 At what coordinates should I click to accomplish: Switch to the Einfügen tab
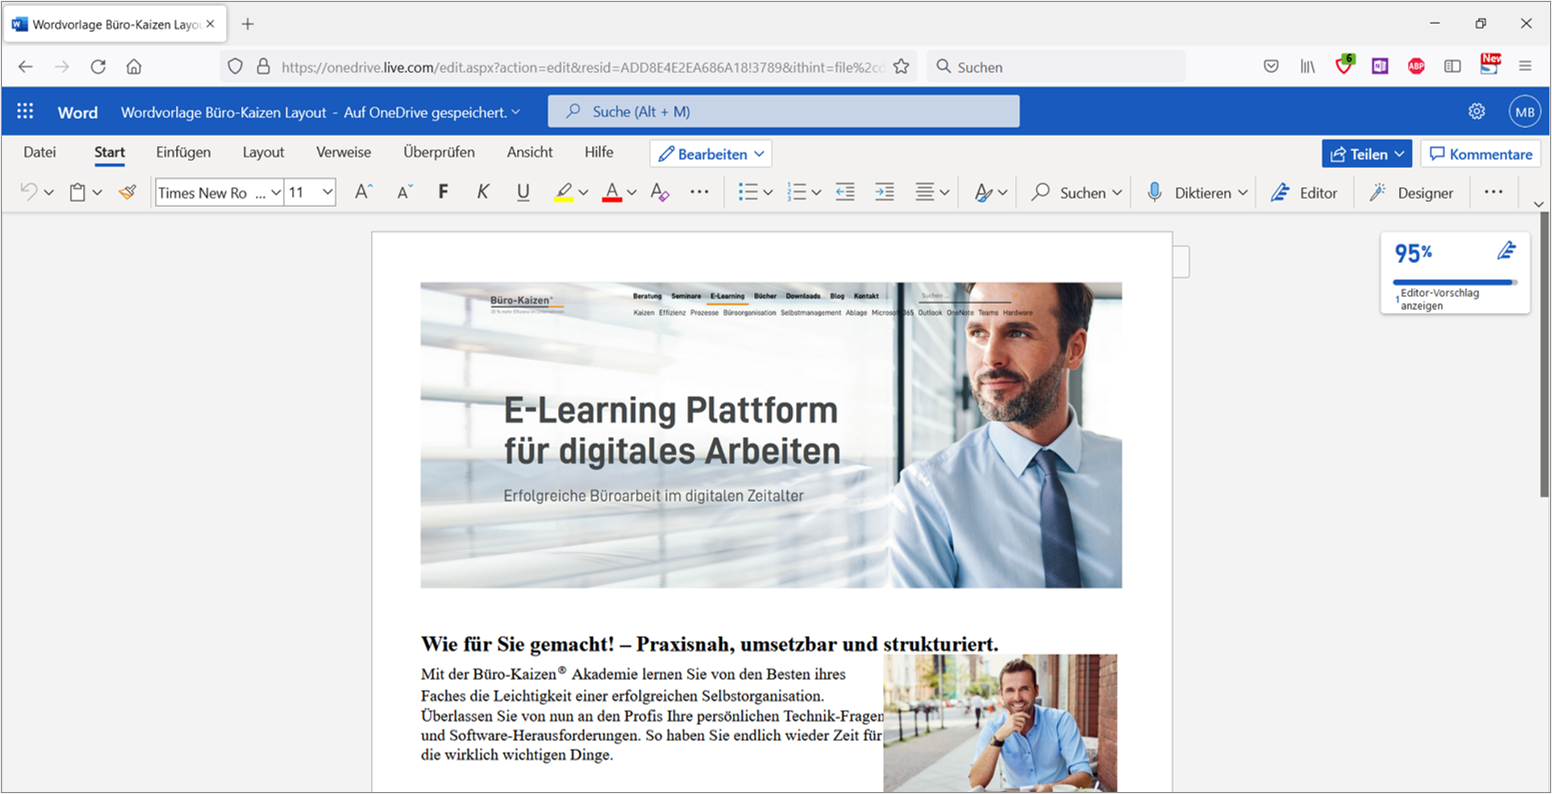(183, 152)
